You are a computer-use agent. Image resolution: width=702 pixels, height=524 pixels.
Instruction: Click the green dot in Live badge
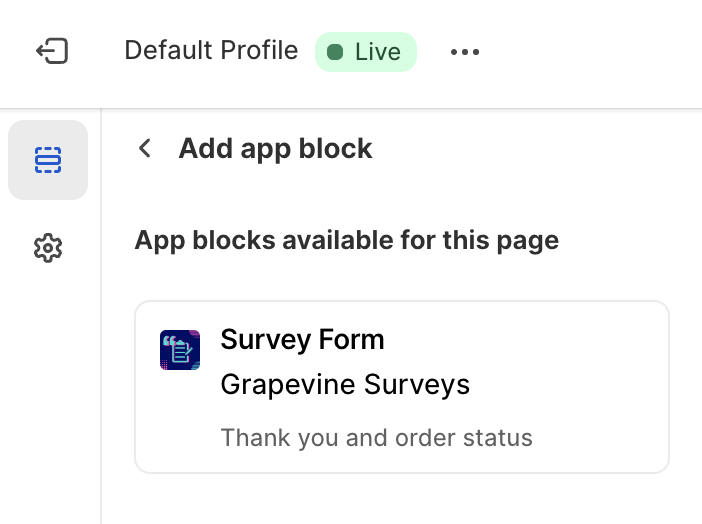[x=336, y=52]
